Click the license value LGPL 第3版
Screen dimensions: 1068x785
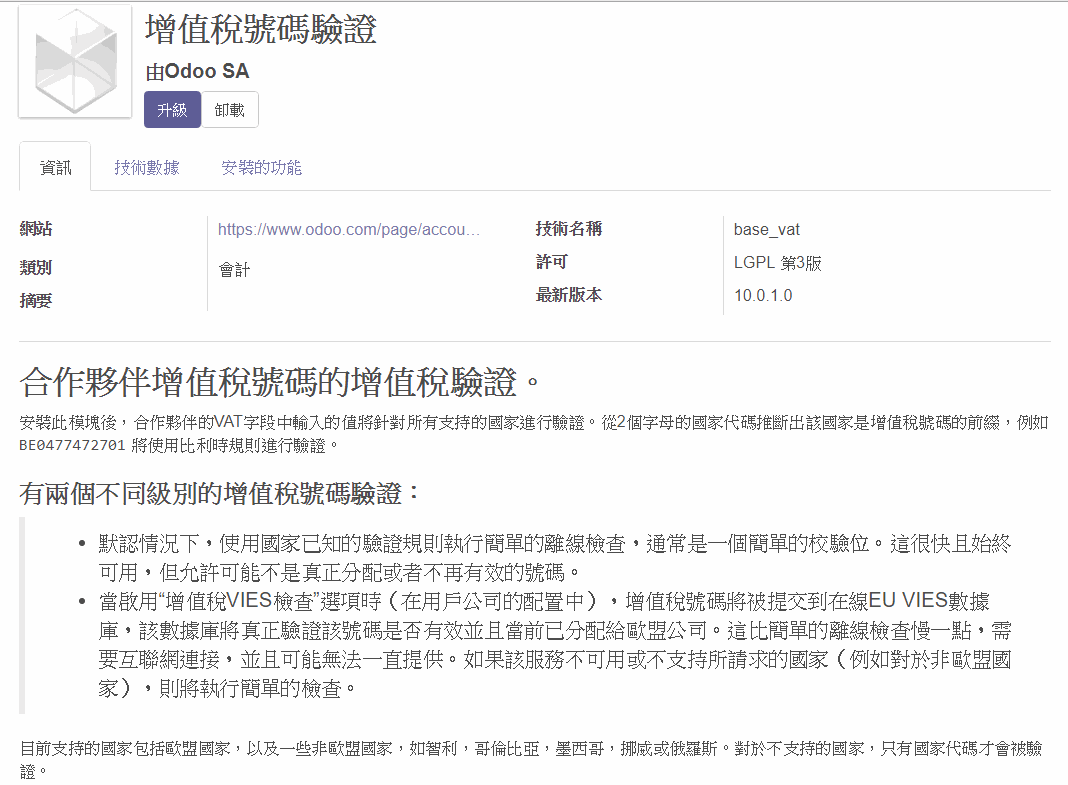(x=778, y=263)
